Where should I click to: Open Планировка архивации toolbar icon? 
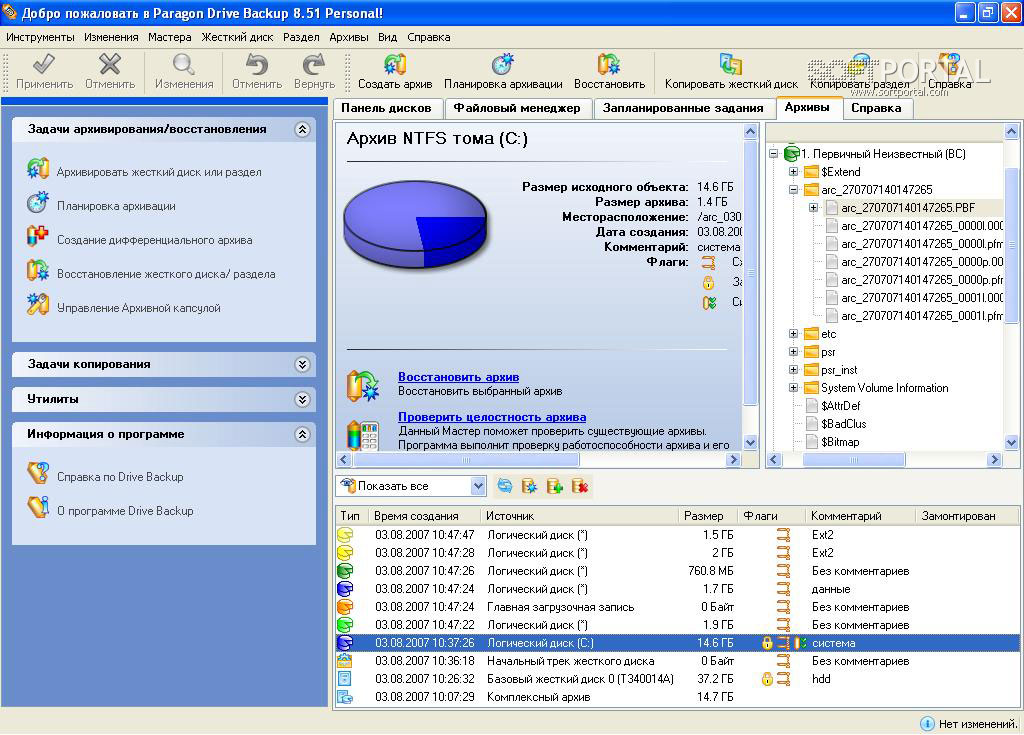pyautogui.click(x=503, y=64)
